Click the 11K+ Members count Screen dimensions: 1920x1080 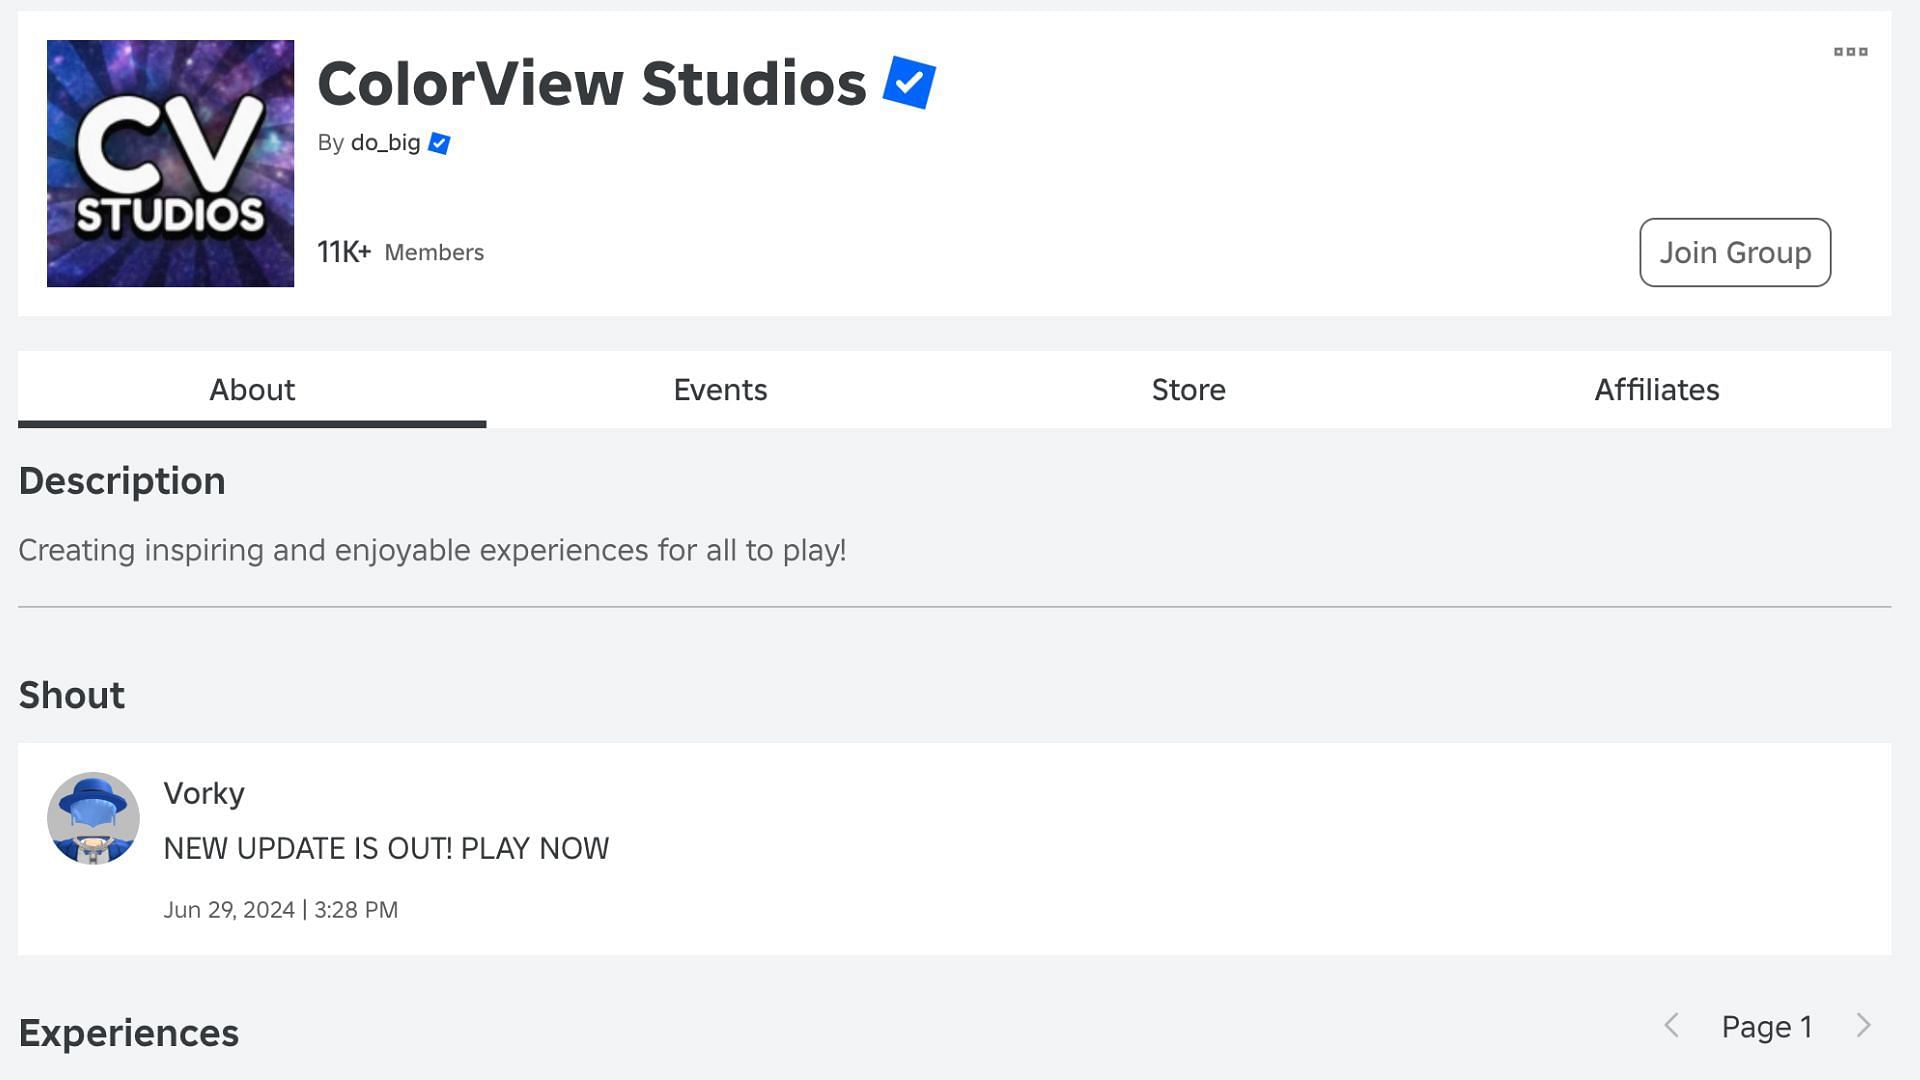400,252
